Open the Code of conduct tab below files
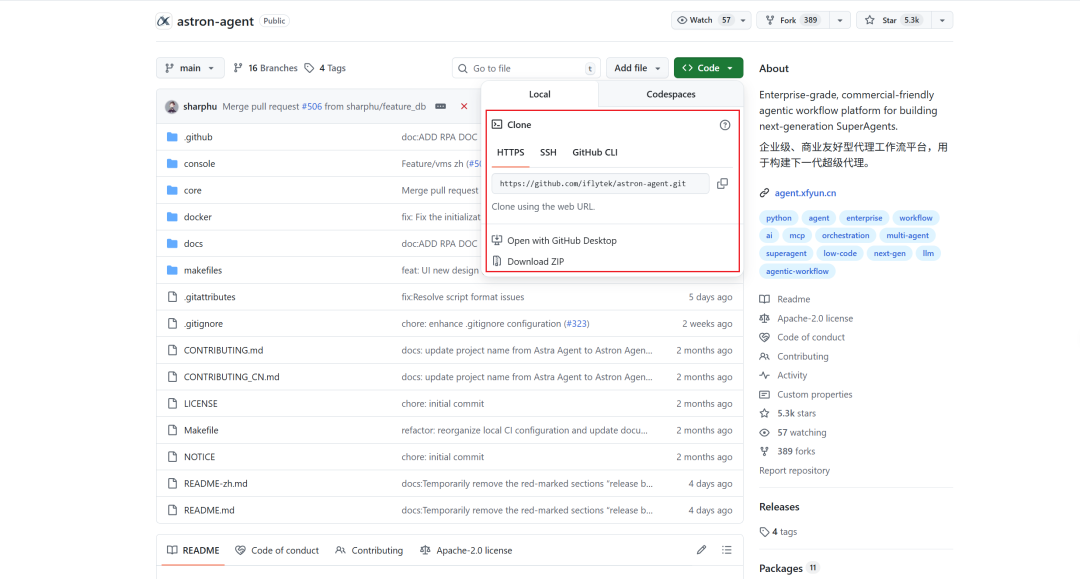The image size is (1080, 579). click(x=277, y=551)
